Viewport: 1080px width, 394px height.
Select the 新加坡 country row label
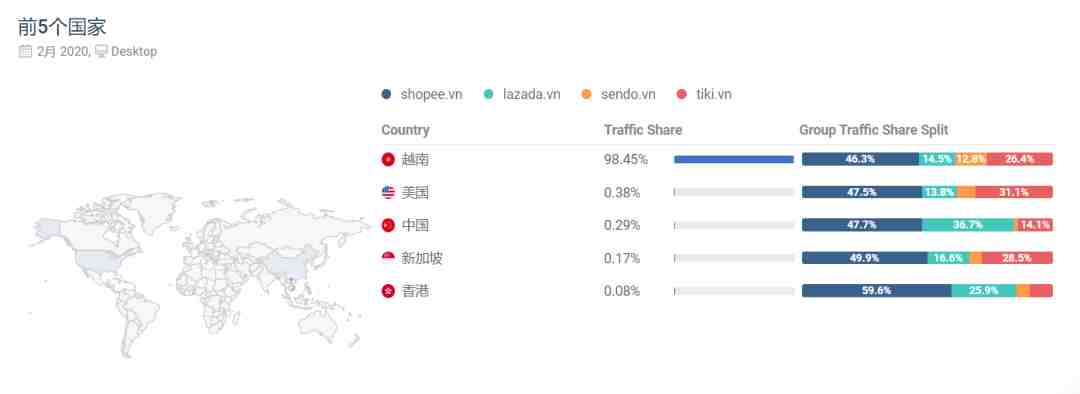coord(422,258)
